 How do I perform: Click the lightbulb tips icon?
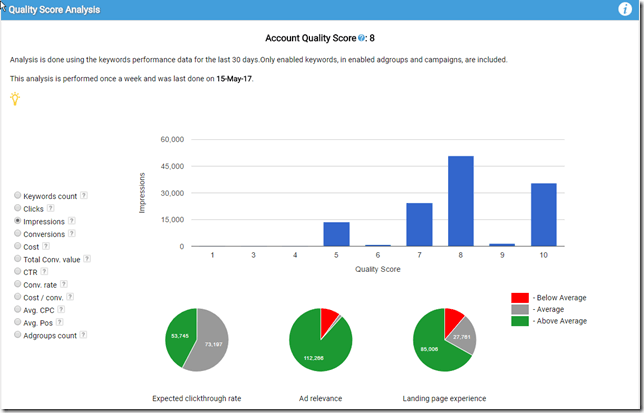point(15,98)
